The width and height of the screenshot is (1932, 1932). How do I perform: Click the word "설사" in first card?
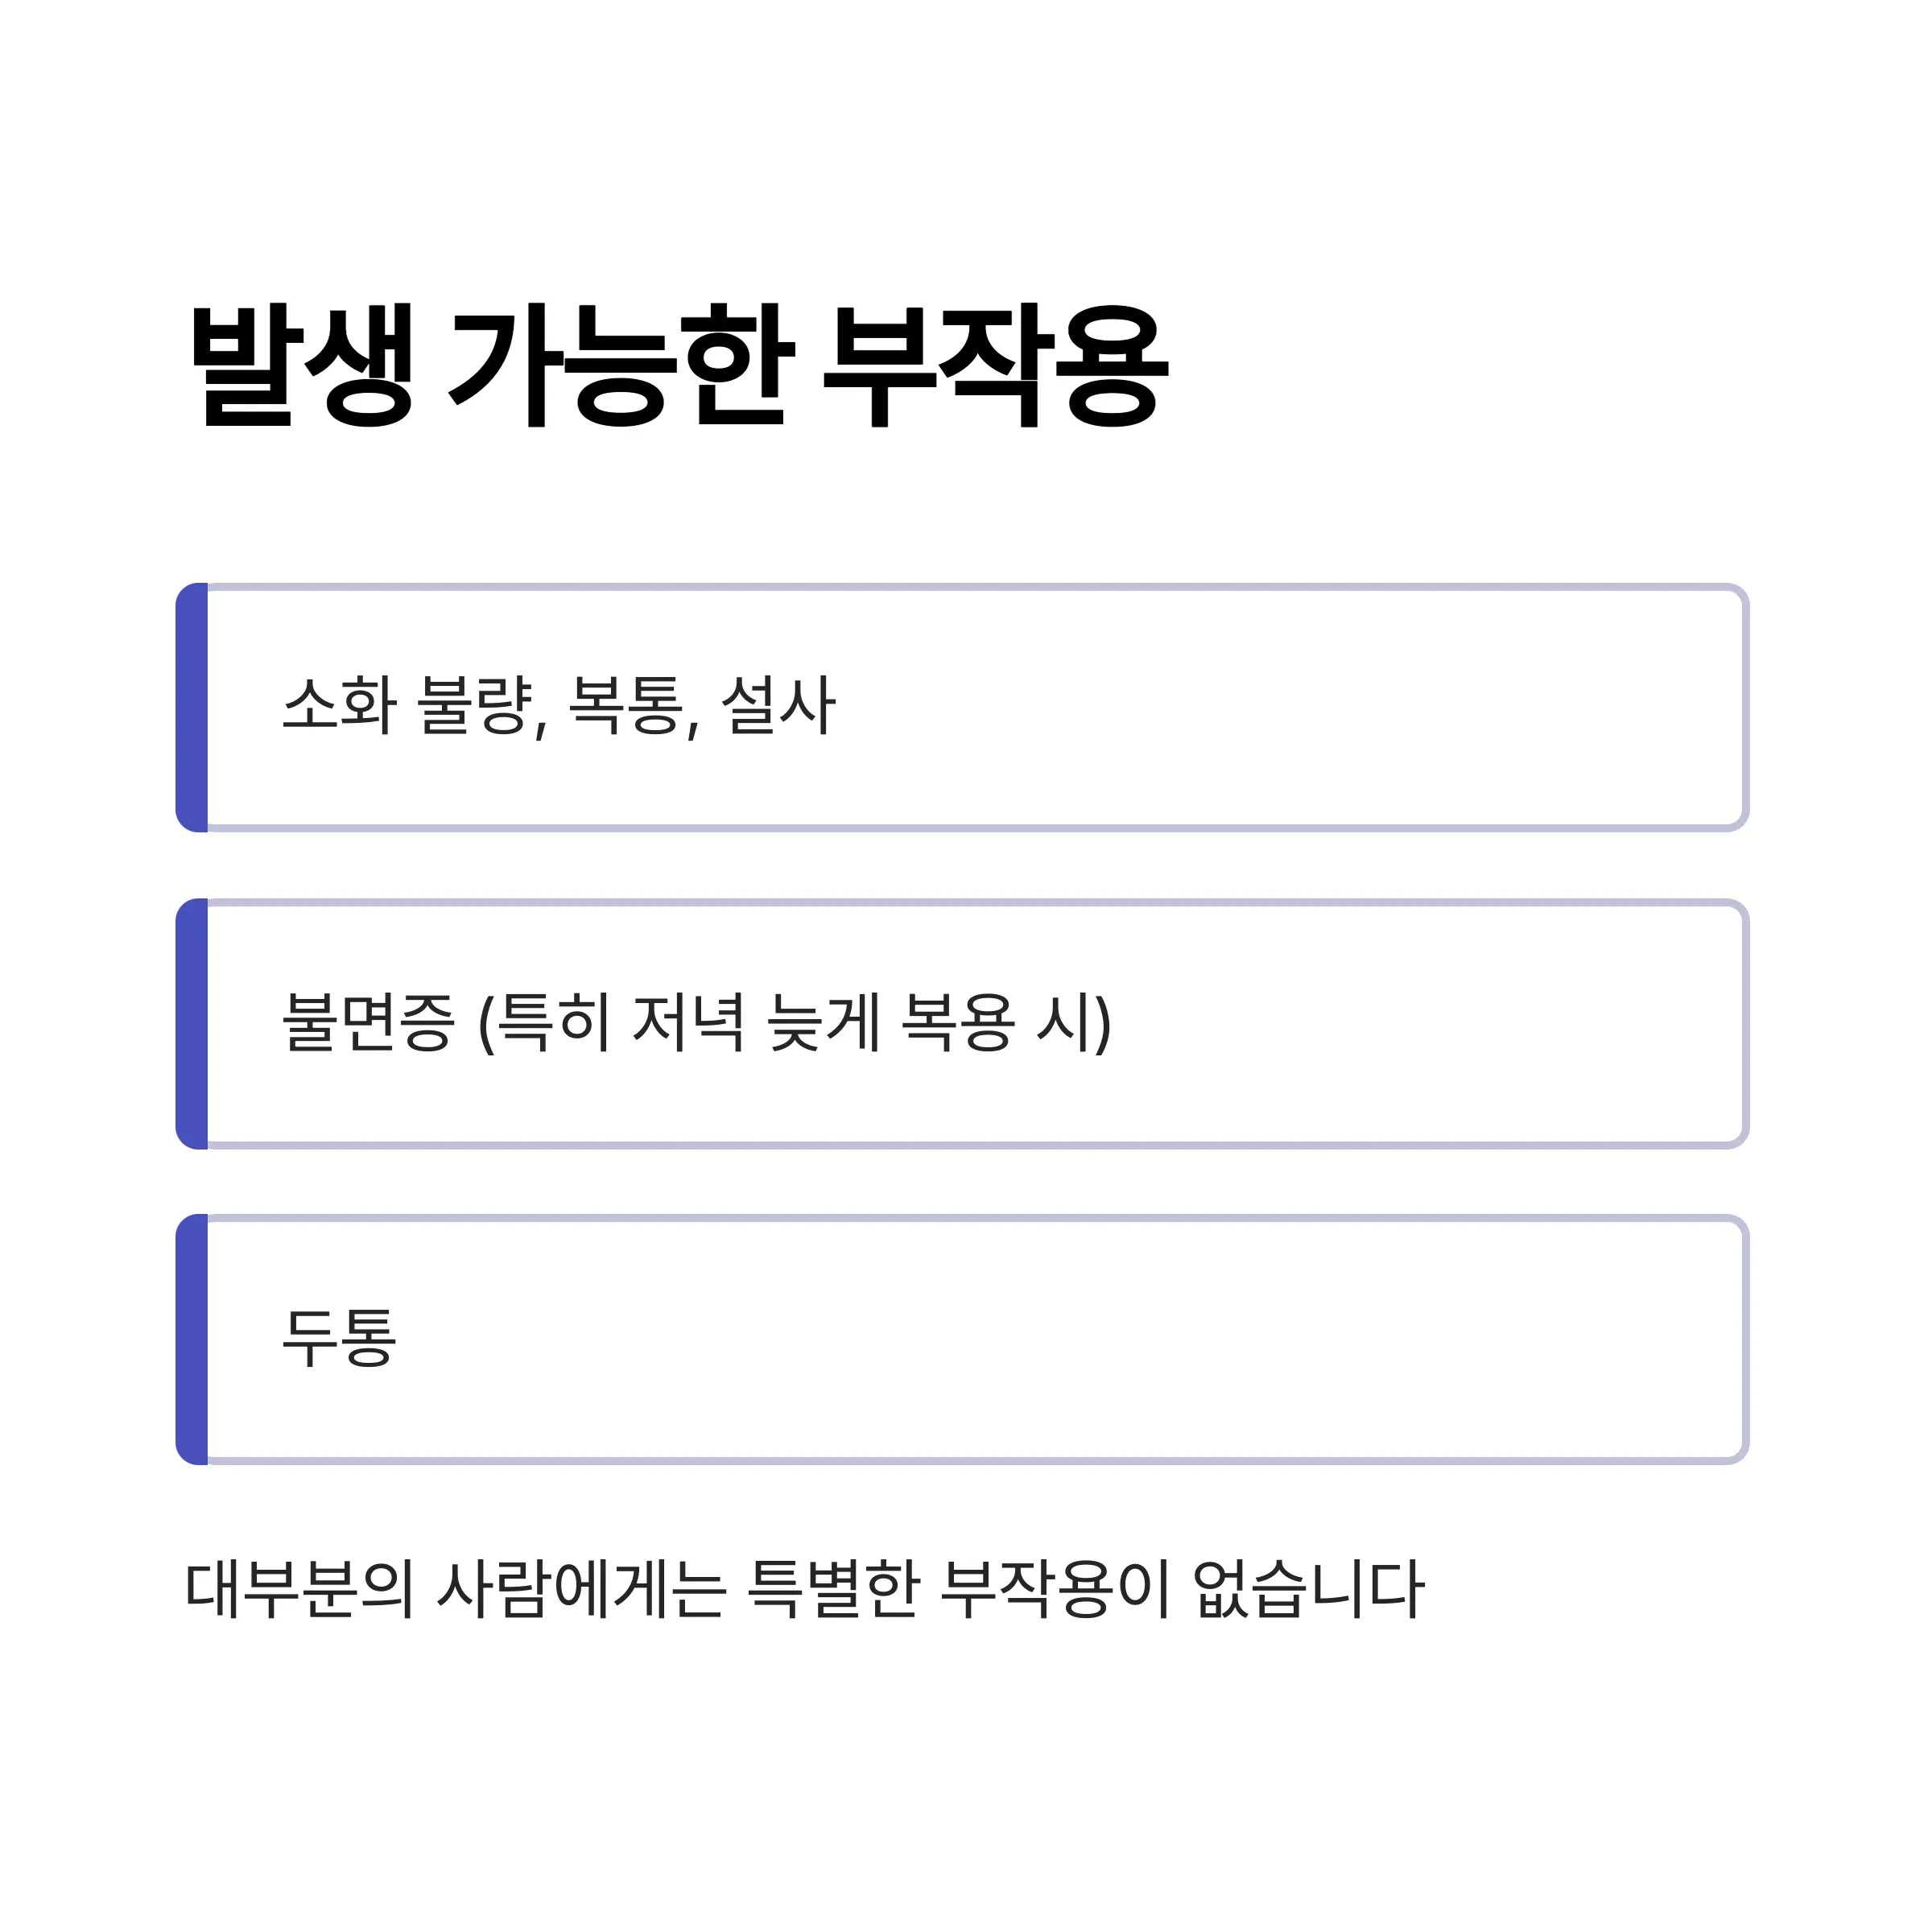pyautogui.click(x=778, y=705)
